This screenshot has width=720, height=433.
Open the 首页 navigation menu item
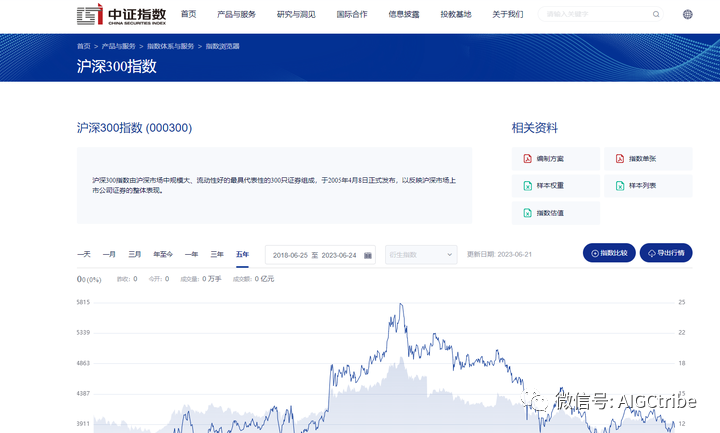click(x=188, y=14)
